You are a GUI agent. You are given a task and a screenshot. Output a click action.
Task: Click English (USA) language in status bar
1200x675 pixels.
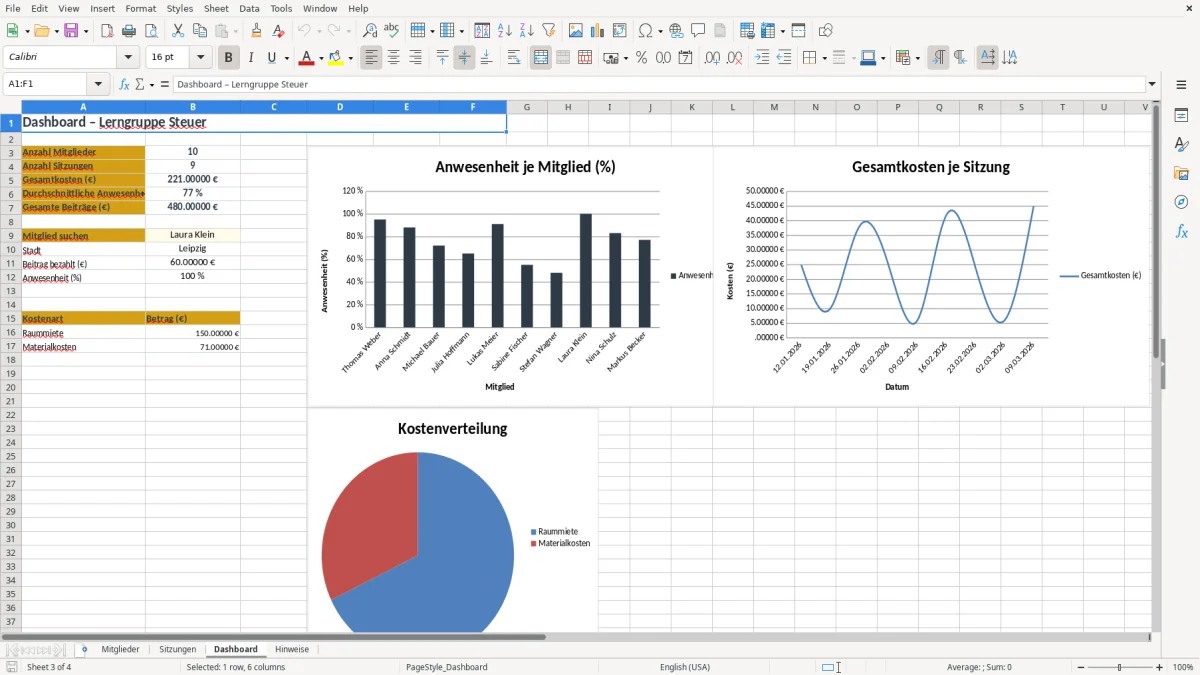click(x=685, y=667)
